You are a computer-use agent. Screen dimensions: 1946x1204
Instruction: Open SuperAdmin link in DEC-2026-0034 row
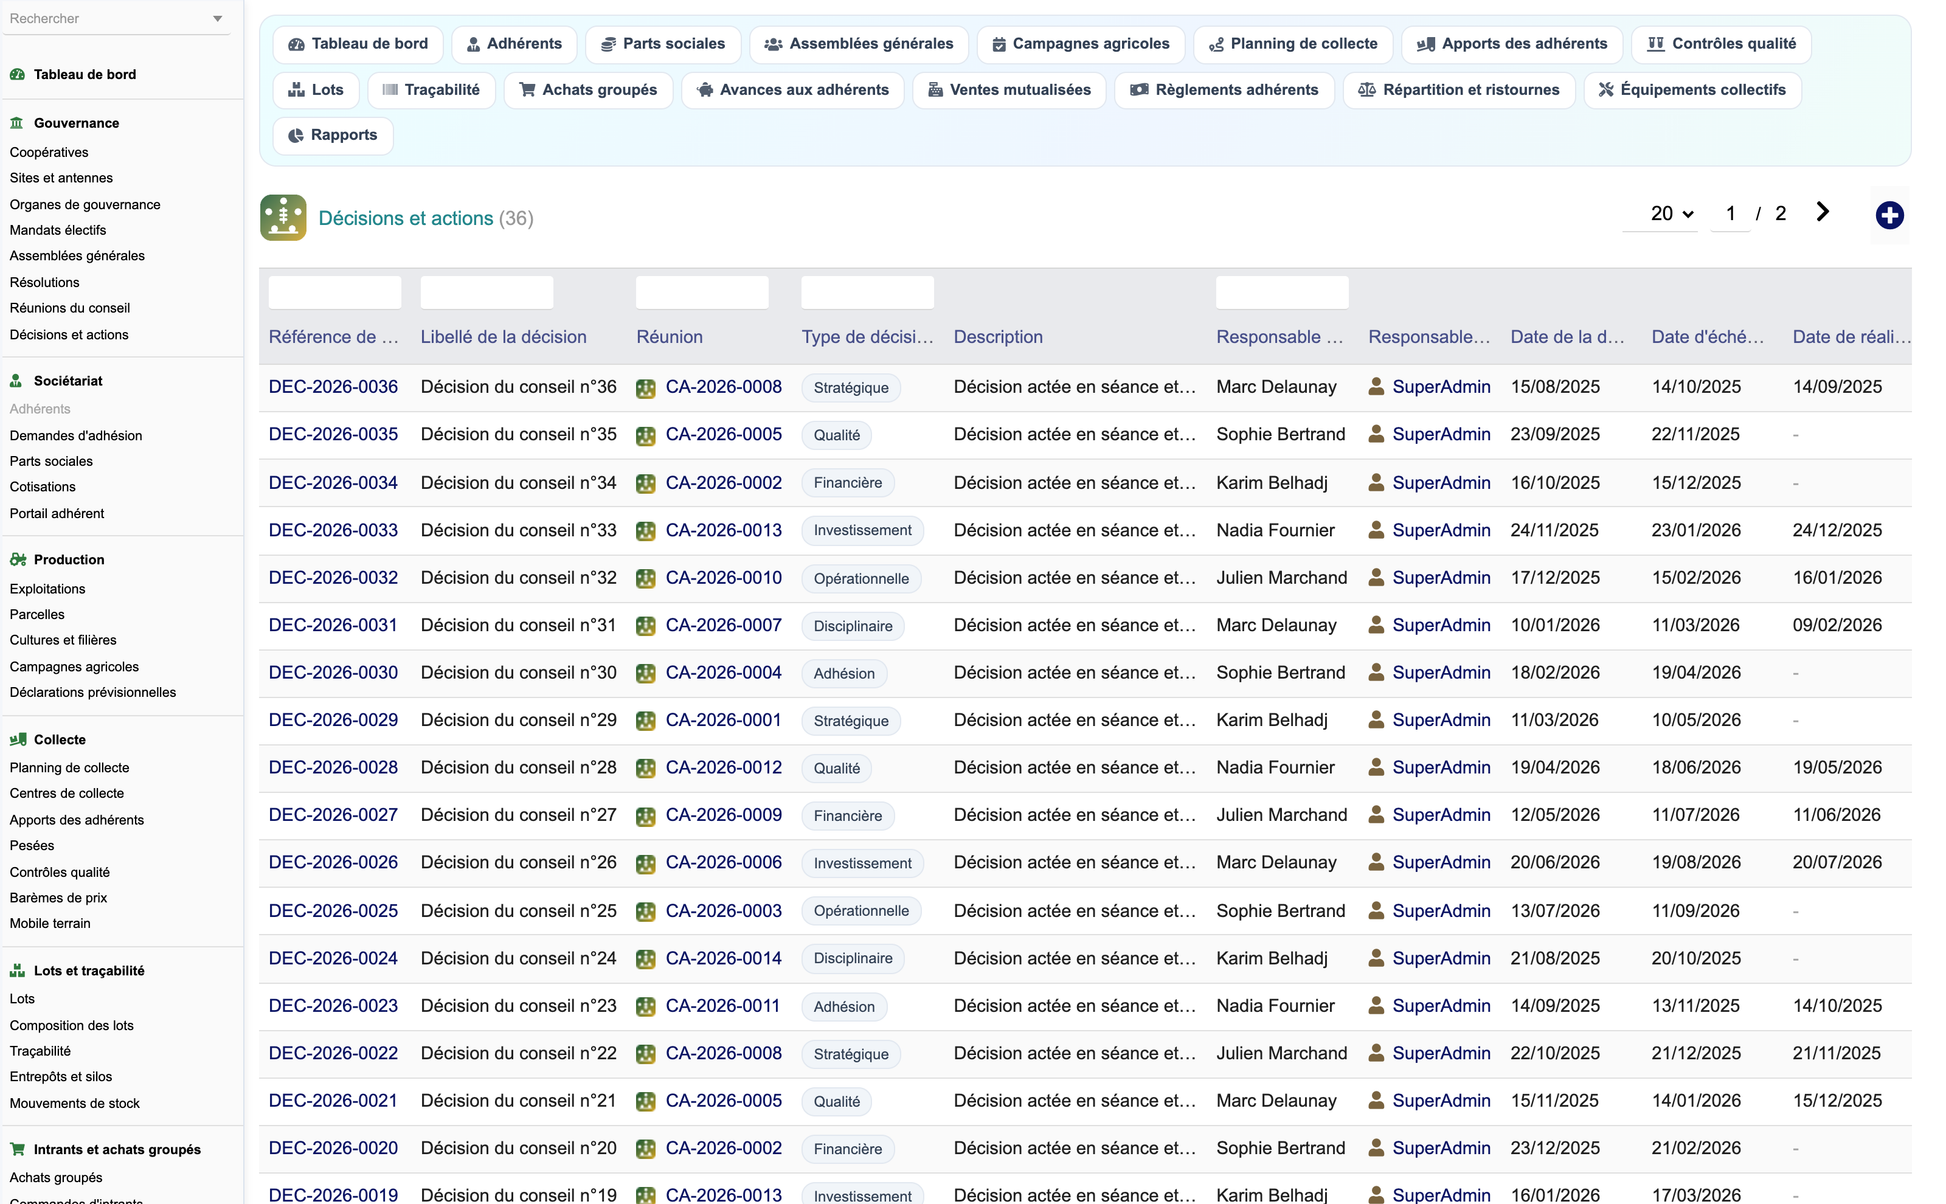pyautogui.click(x=1441, y=482)
